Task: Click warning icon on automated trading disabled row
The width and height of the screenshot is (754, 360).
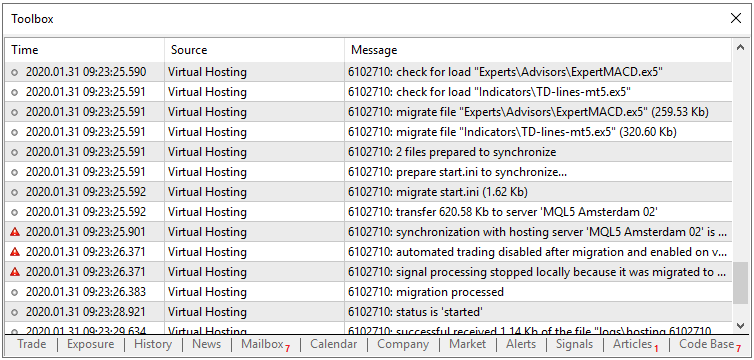Action: tap(15, 252)
